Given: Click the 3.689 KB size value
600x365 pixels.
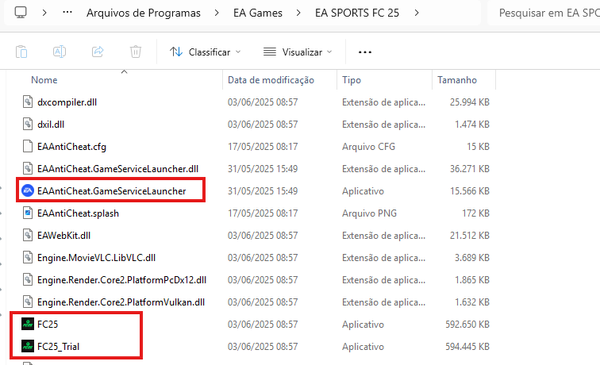Looking at the screenshot, I should click(472, 257).
